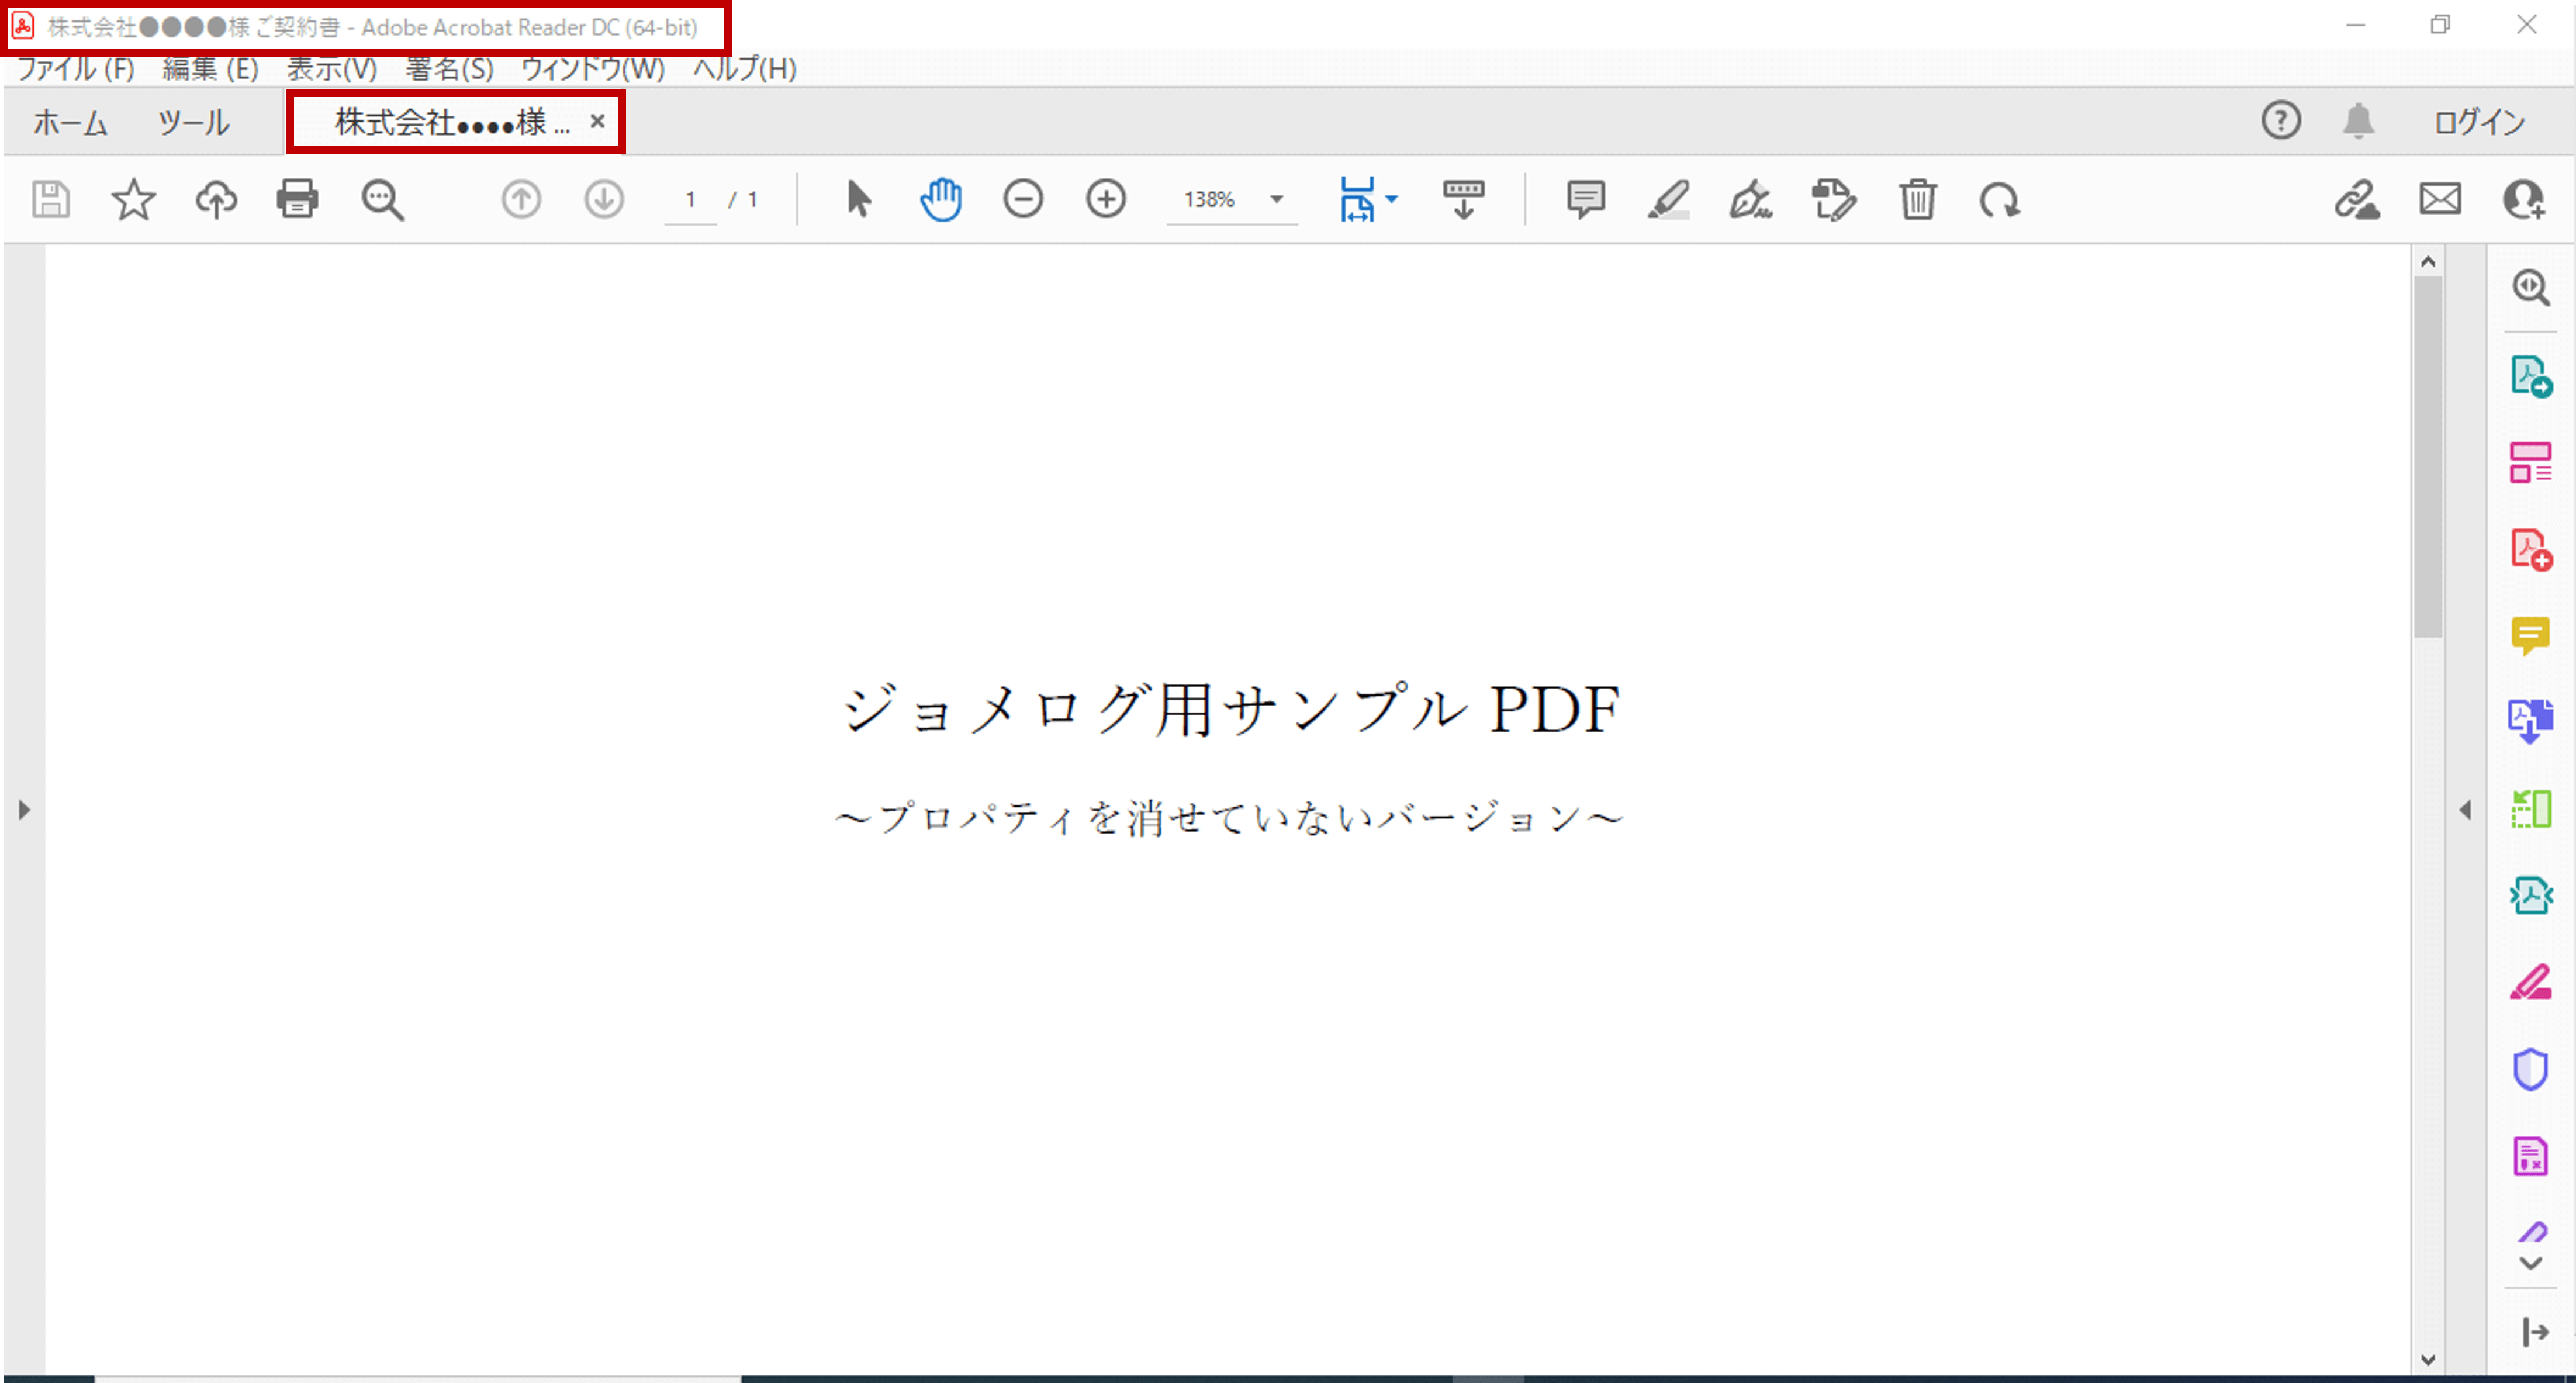Go to previous page arrow
The height and width of the screenshot is (1383, 2576).
point(521,200)
